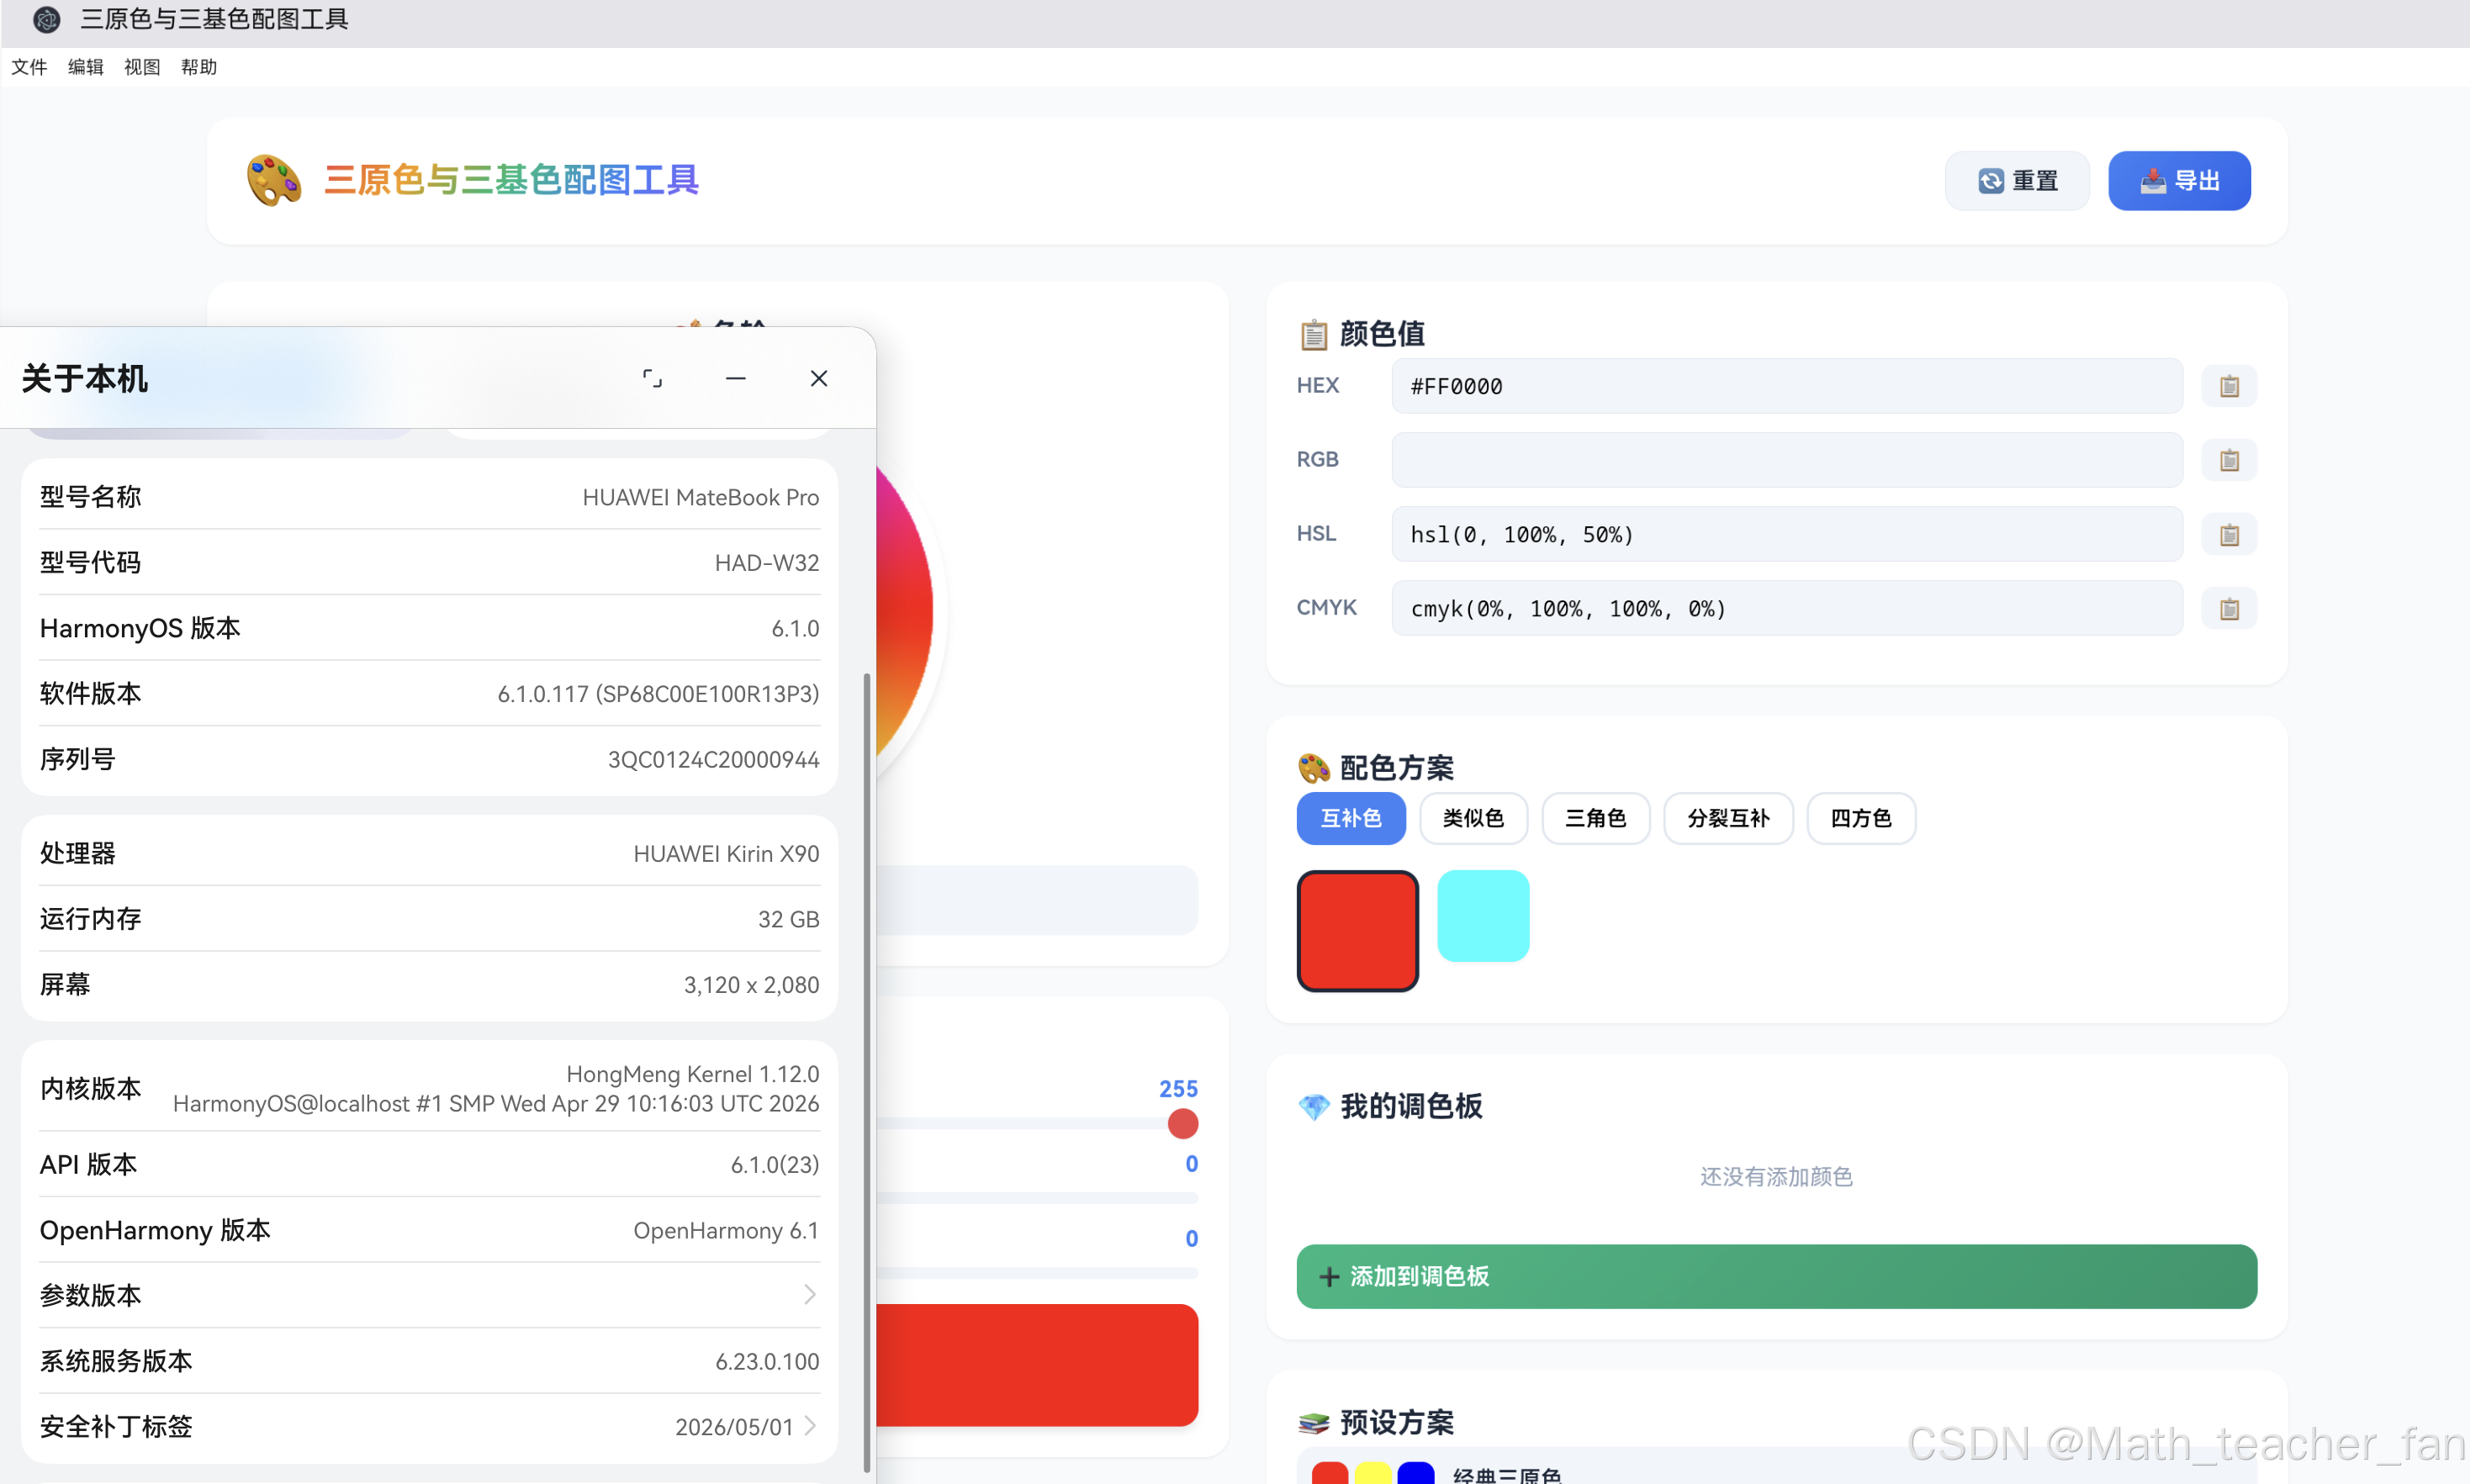The image size is (2470, 1484).
Task: Click the 颜色值 clipboard section icon
Action: click(x=1313, y=334)
